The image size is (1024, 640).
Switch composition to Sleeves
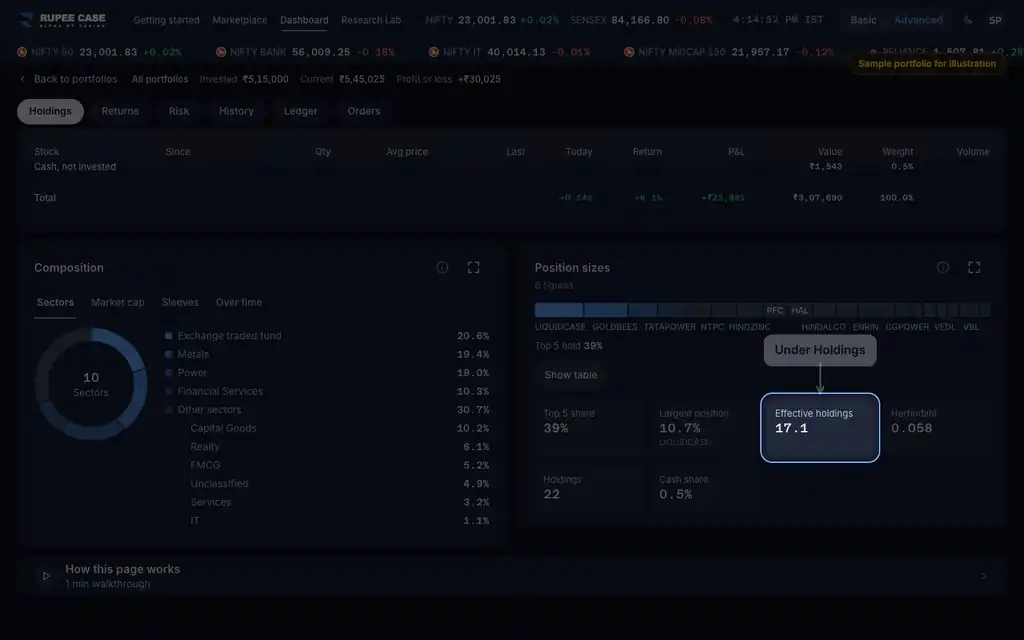tap(180, 302)
